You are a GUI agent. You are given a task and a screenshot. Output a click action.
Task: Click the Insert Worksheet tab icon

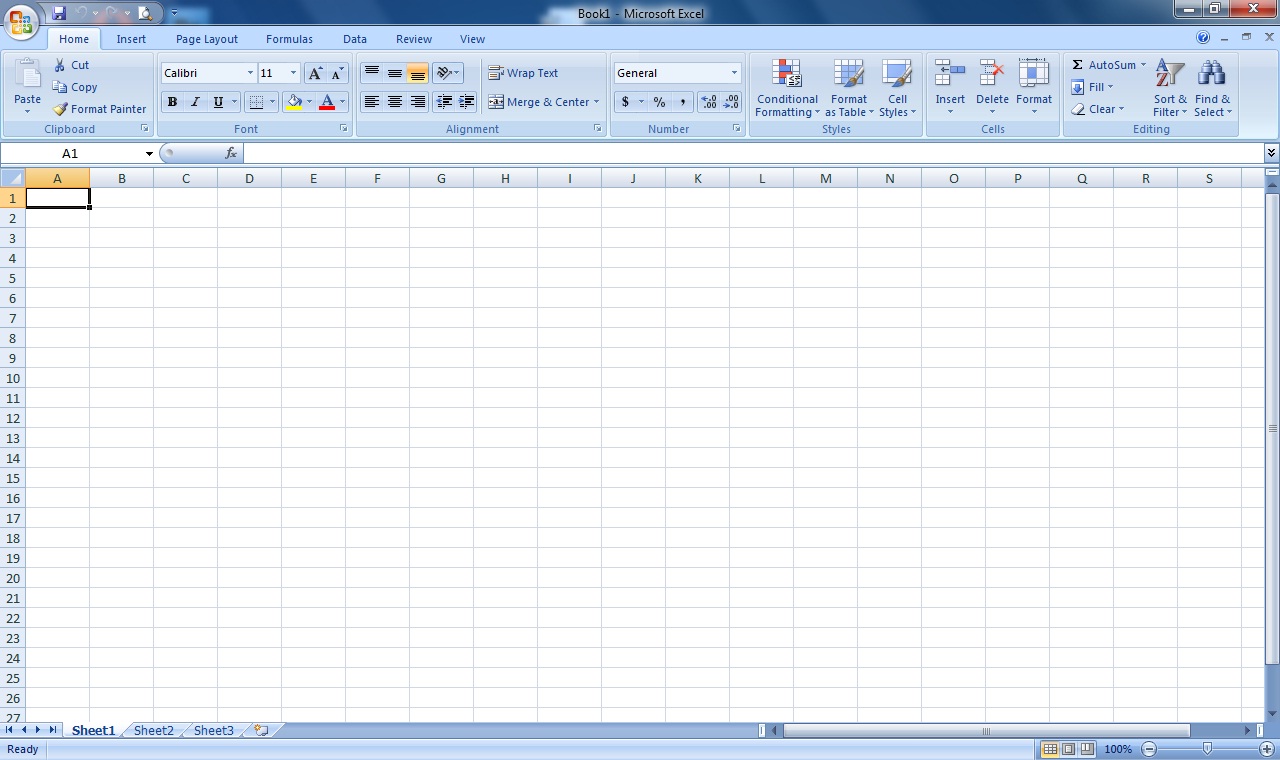(x=261, y=731)
